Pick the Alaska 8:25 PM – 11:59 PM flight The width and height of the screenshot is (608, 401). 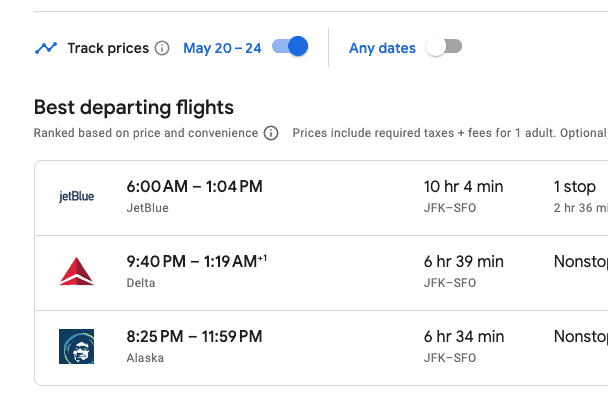tap(194, 336)
